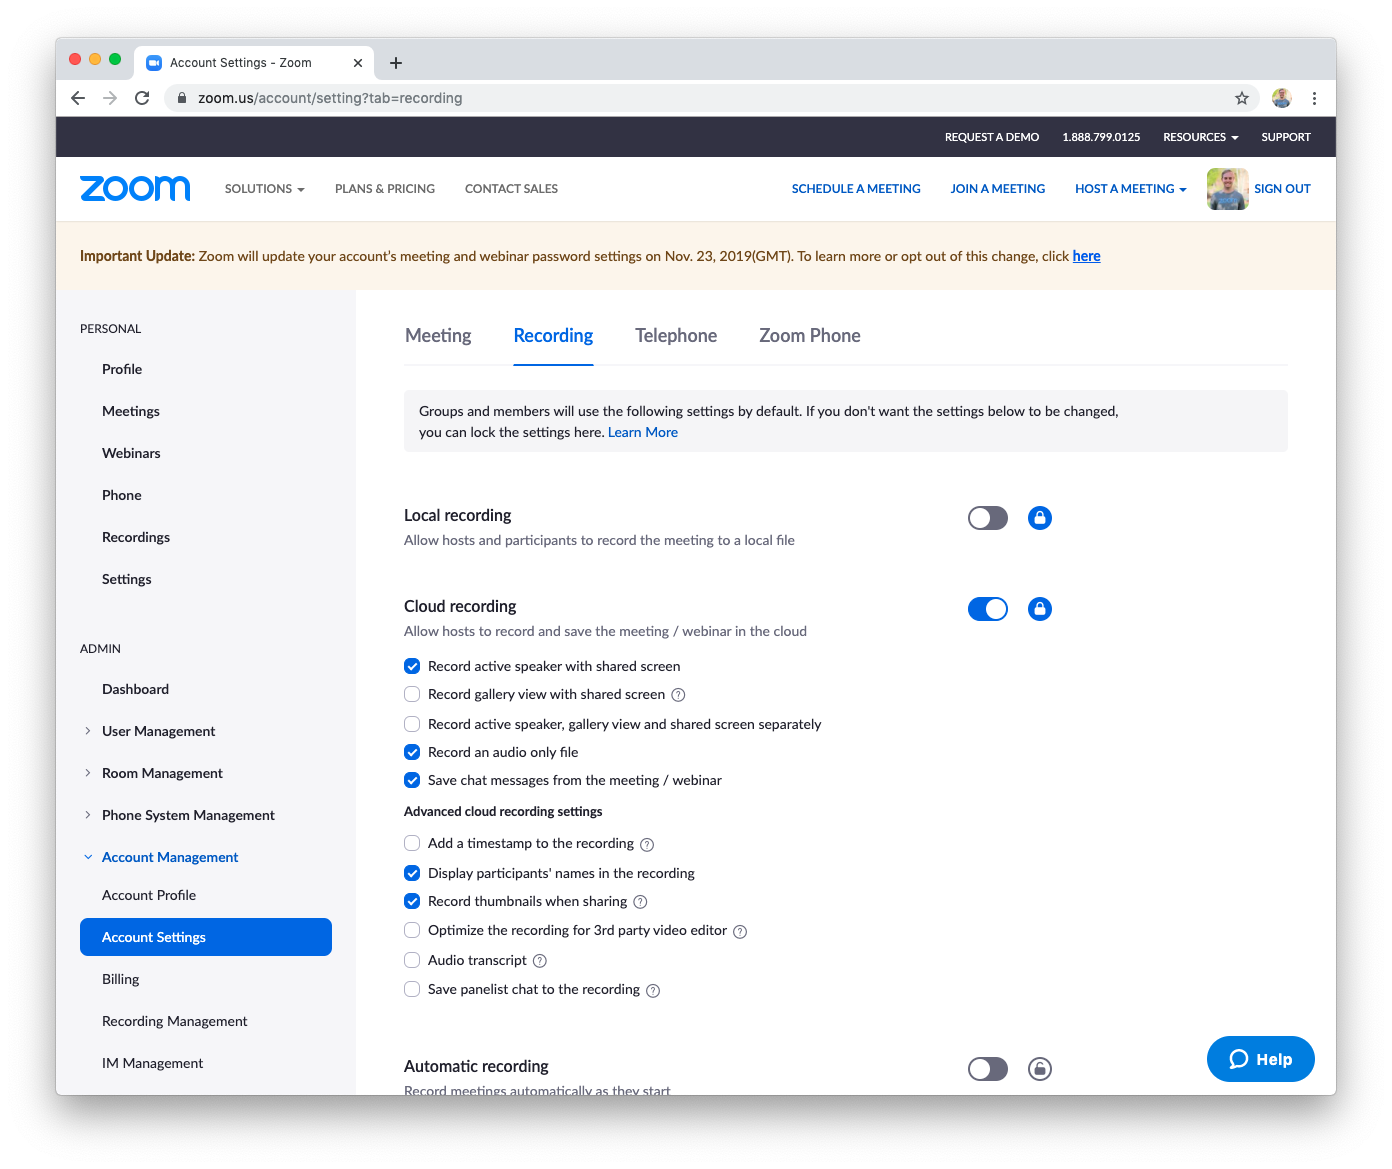Click the lock icon for Local recording
This screenshot has height=1169, width=1392.
[1040, 518]
